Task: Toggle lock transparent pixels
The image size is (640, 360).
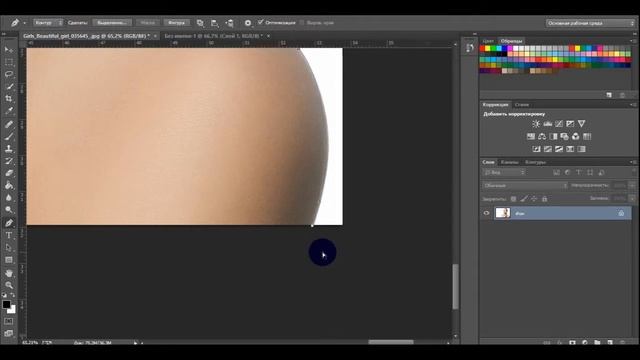Action: click(513, 199)
